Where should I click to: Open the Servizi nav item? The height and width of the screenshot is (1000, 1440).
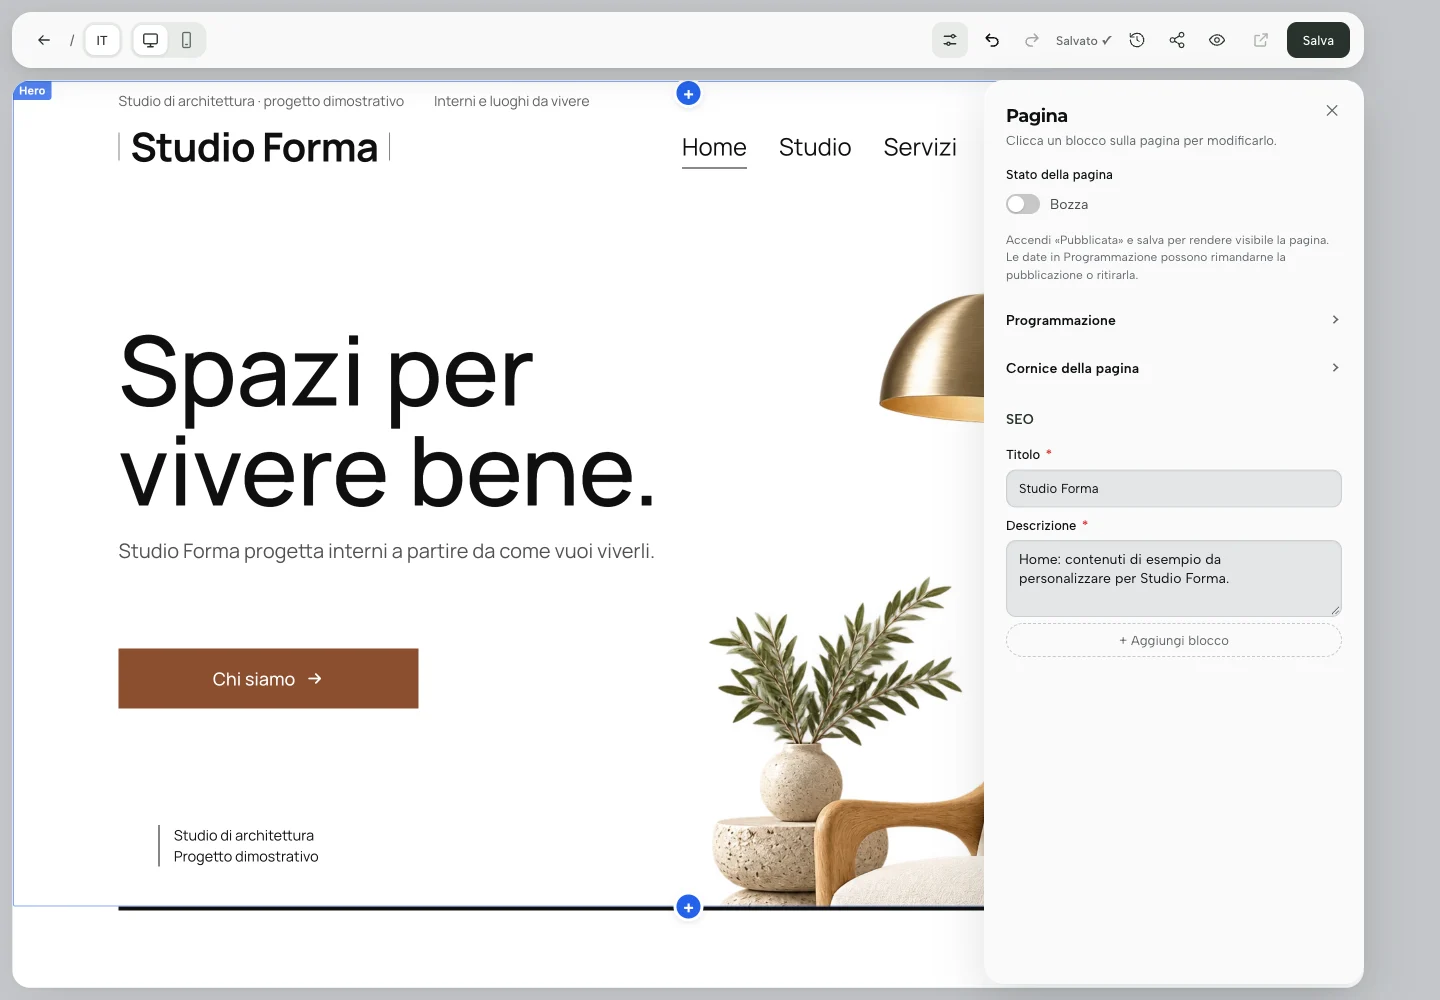pos(920,148)
